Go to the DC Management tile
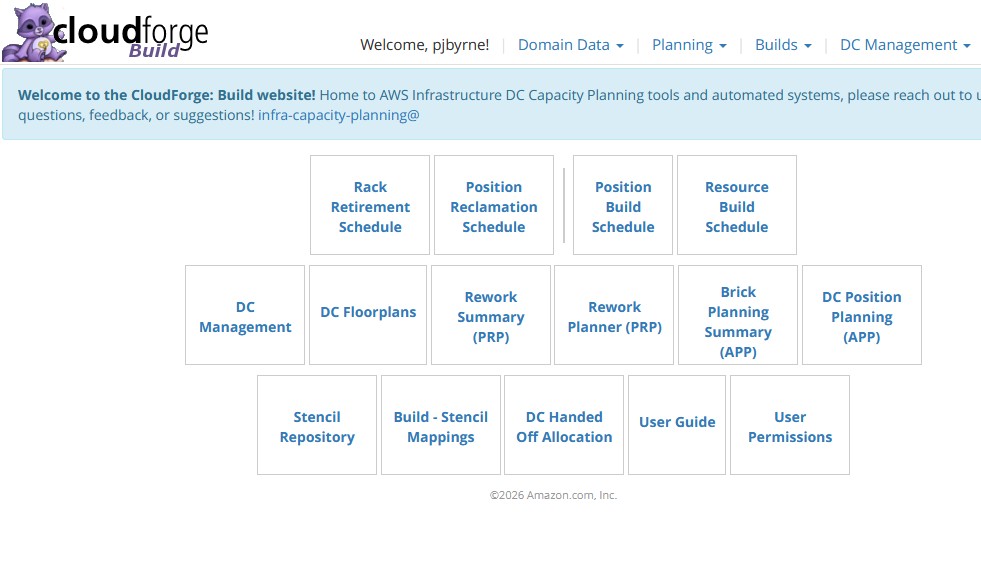Screen dimensions: 981x569 [245, 316]
